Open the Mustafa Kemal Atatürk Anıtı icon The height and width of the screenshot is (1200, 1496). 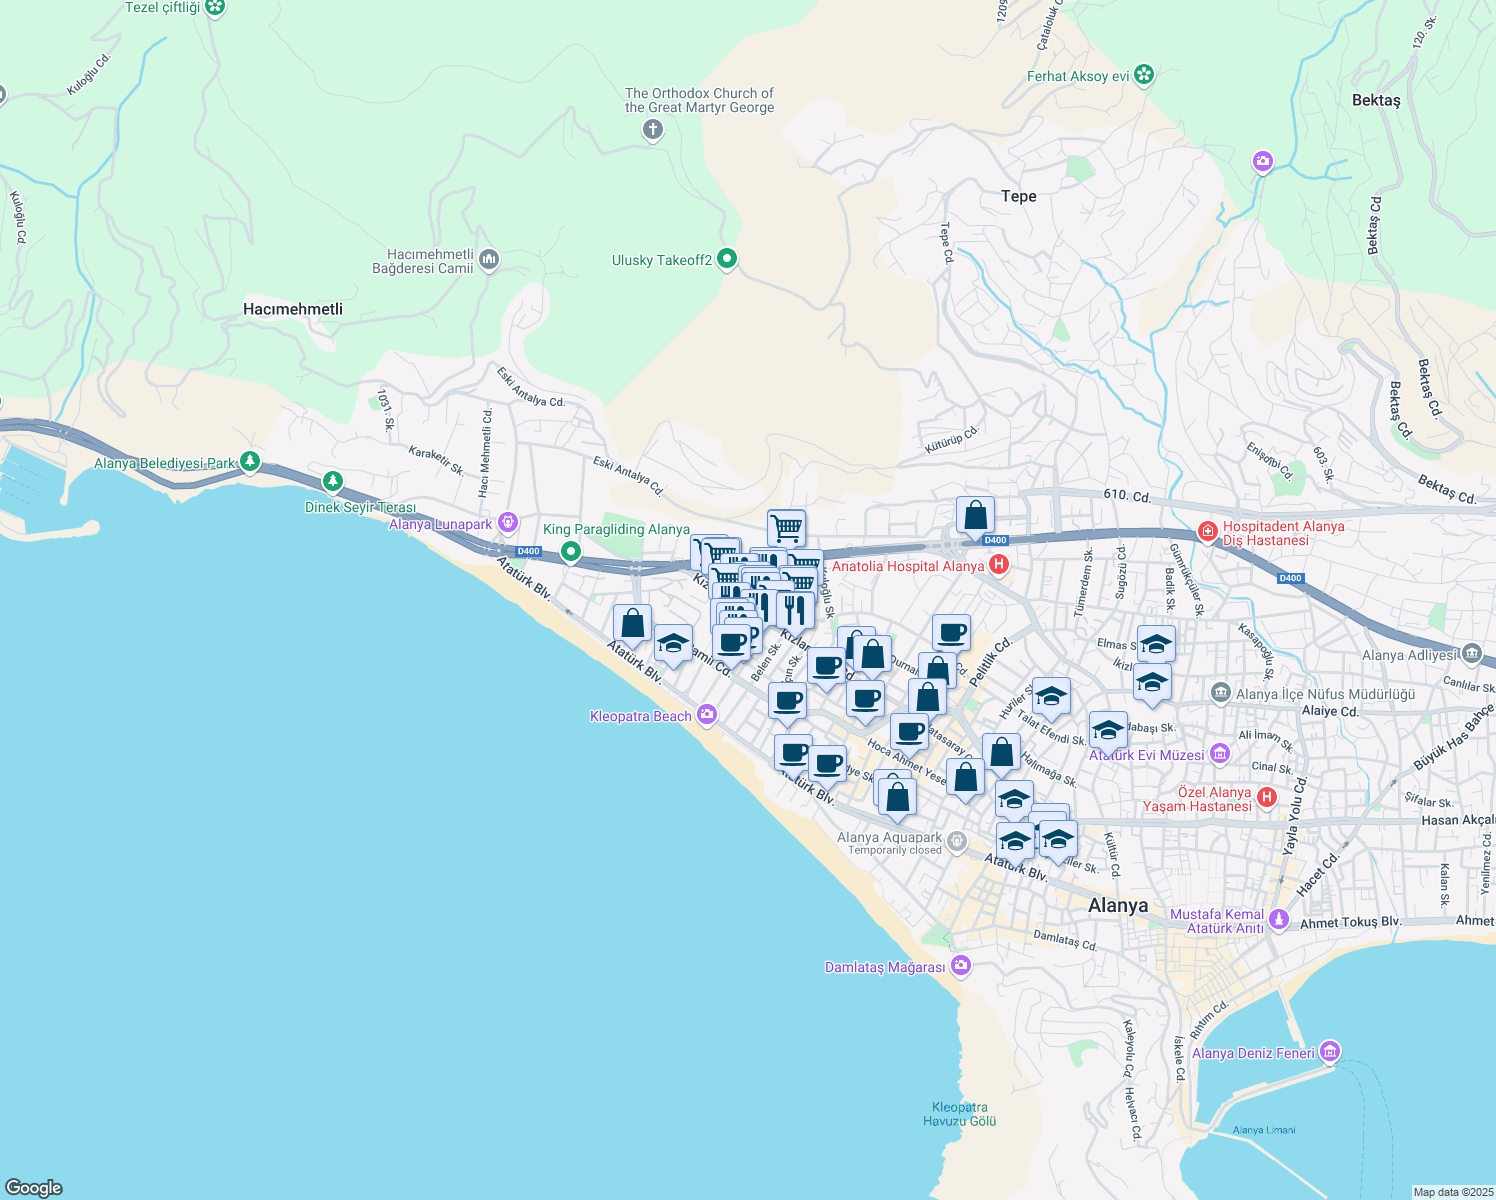(x=1279, y=919)
